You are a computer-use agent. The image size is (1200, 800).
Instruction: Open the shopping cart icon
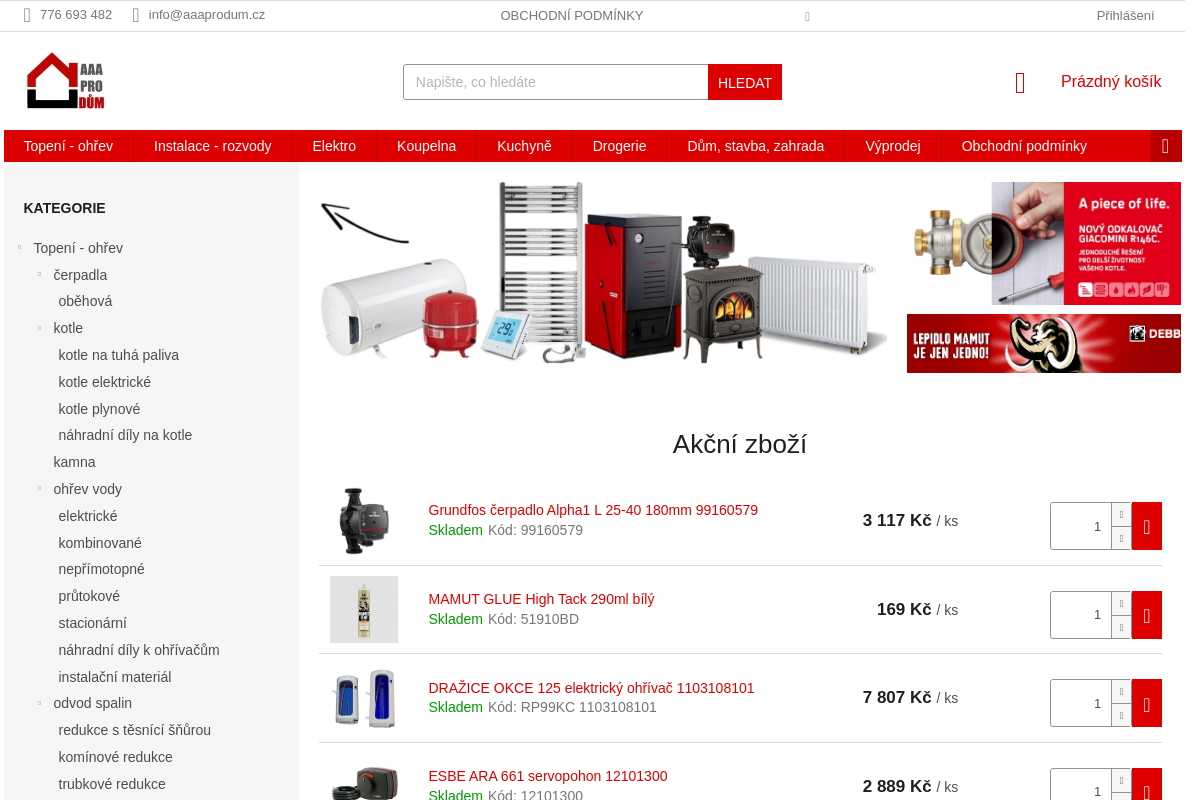click(x=1020, y=83)
